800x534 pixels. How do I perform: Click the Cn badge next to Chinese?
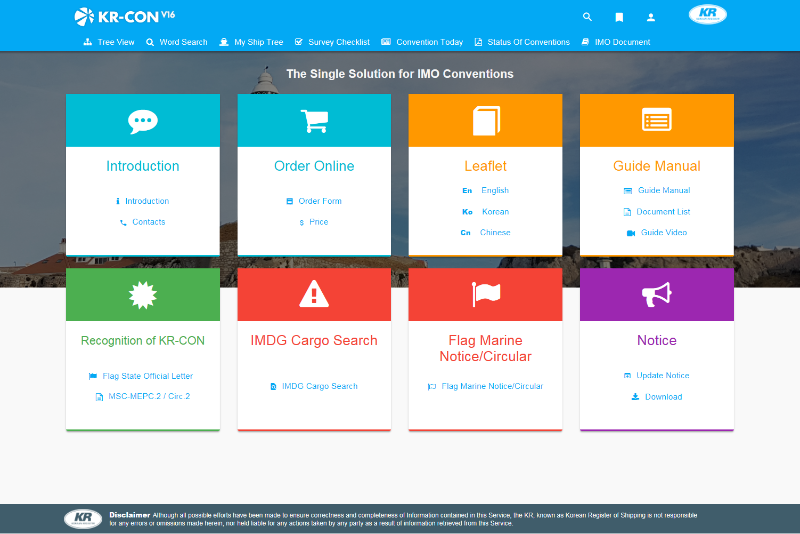(x=465, y=233)
